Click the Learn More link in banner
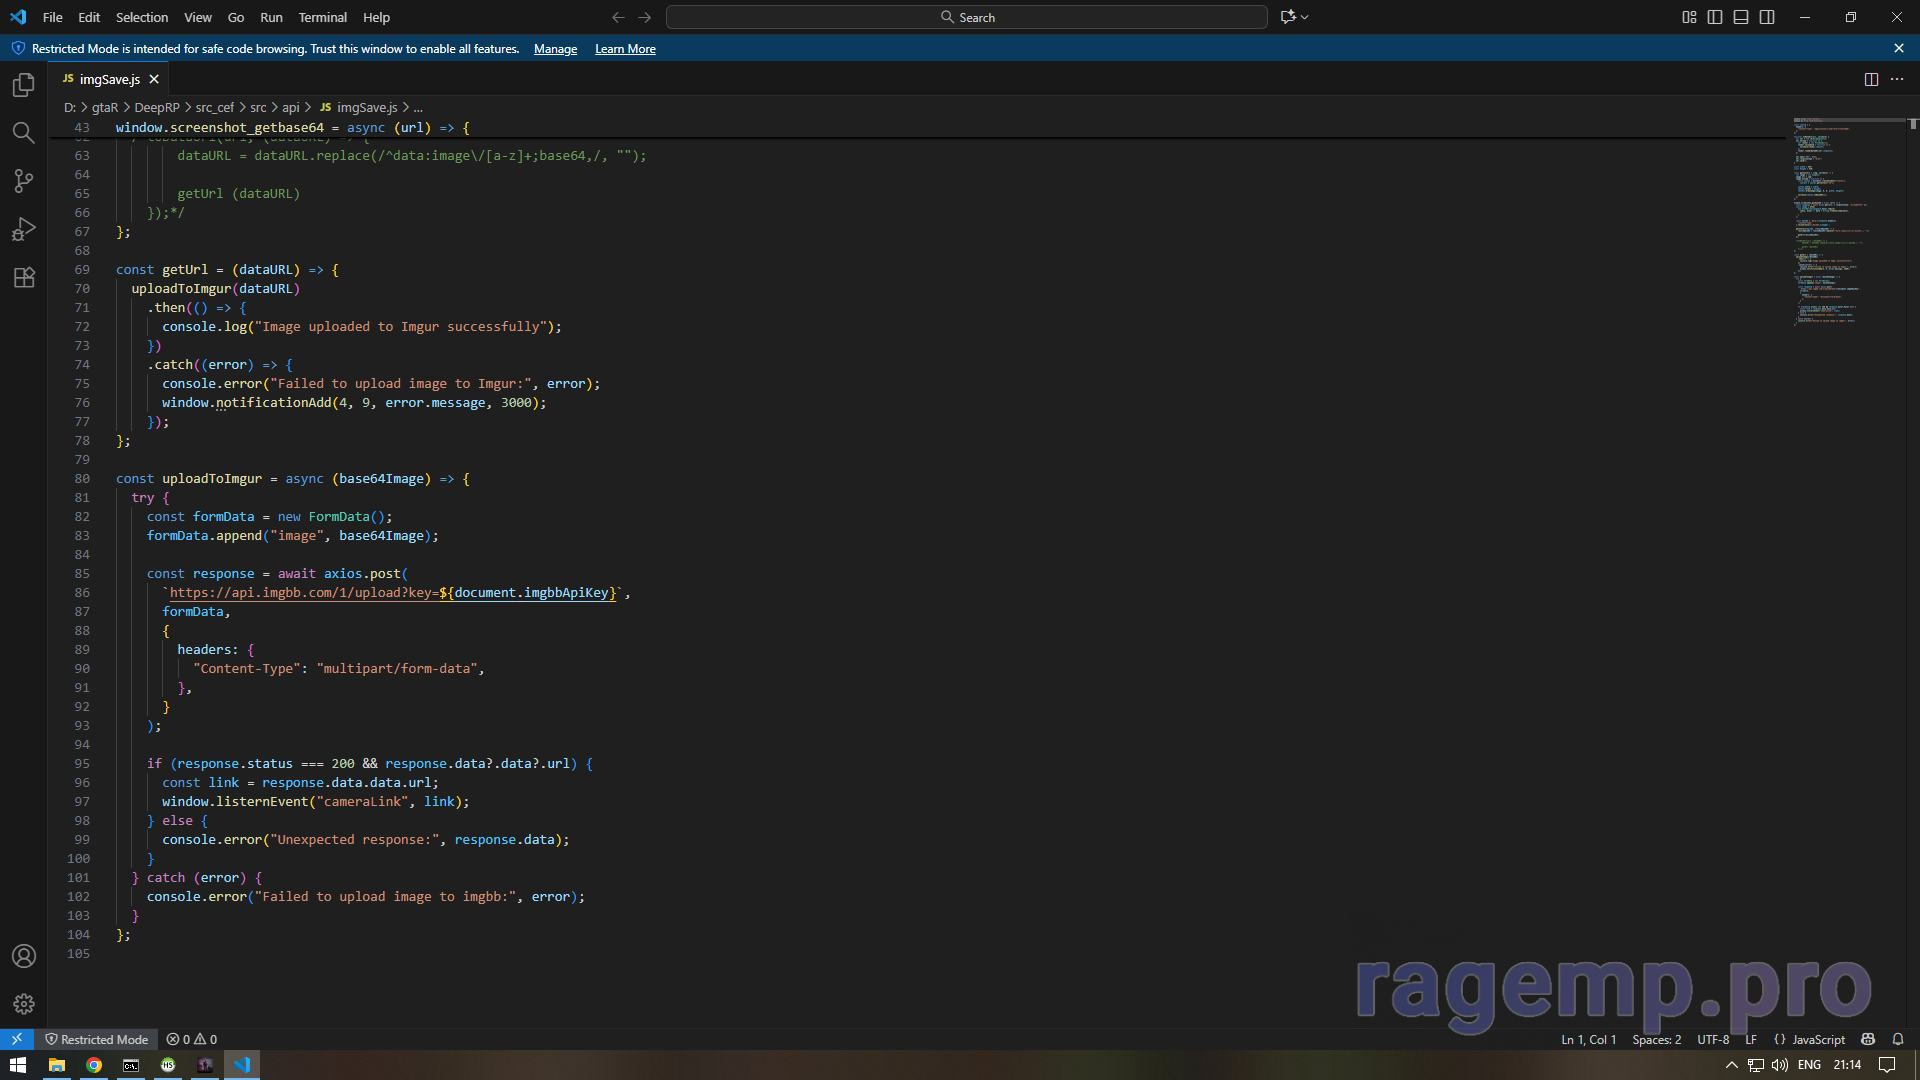 point(625,49)
